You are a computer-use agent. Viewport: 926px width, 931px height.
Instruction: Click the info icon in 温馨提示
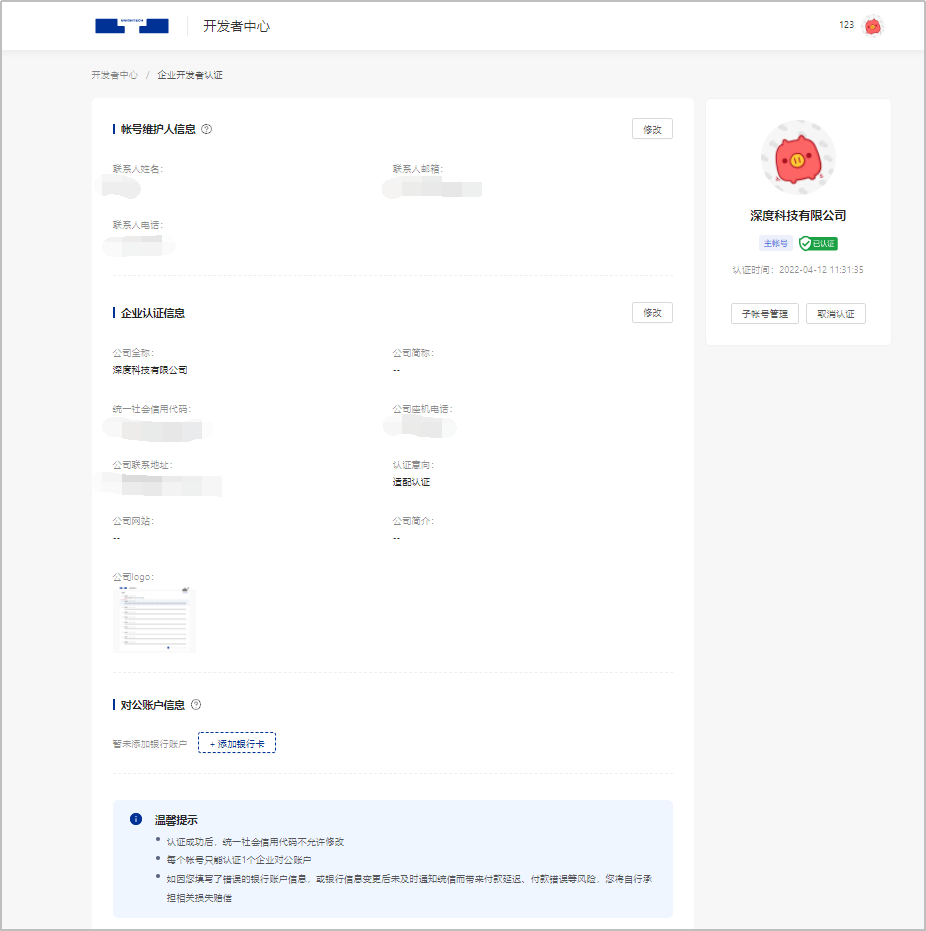[136, 819]
